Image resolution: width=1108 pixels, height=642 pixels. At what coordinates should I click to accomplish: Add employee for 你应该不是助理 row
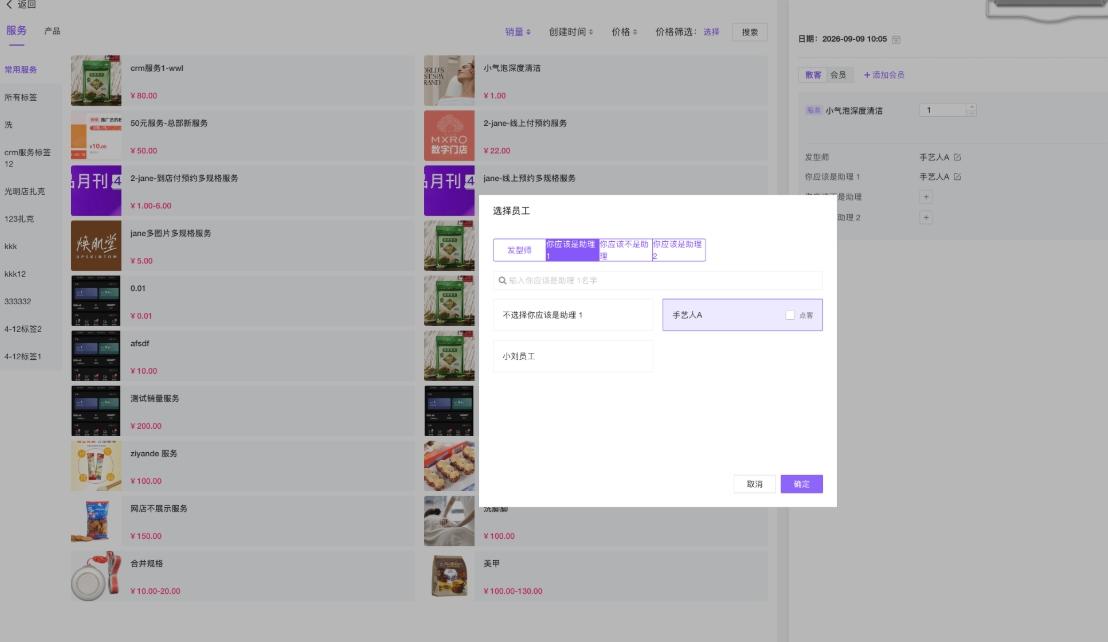[926, 197]
